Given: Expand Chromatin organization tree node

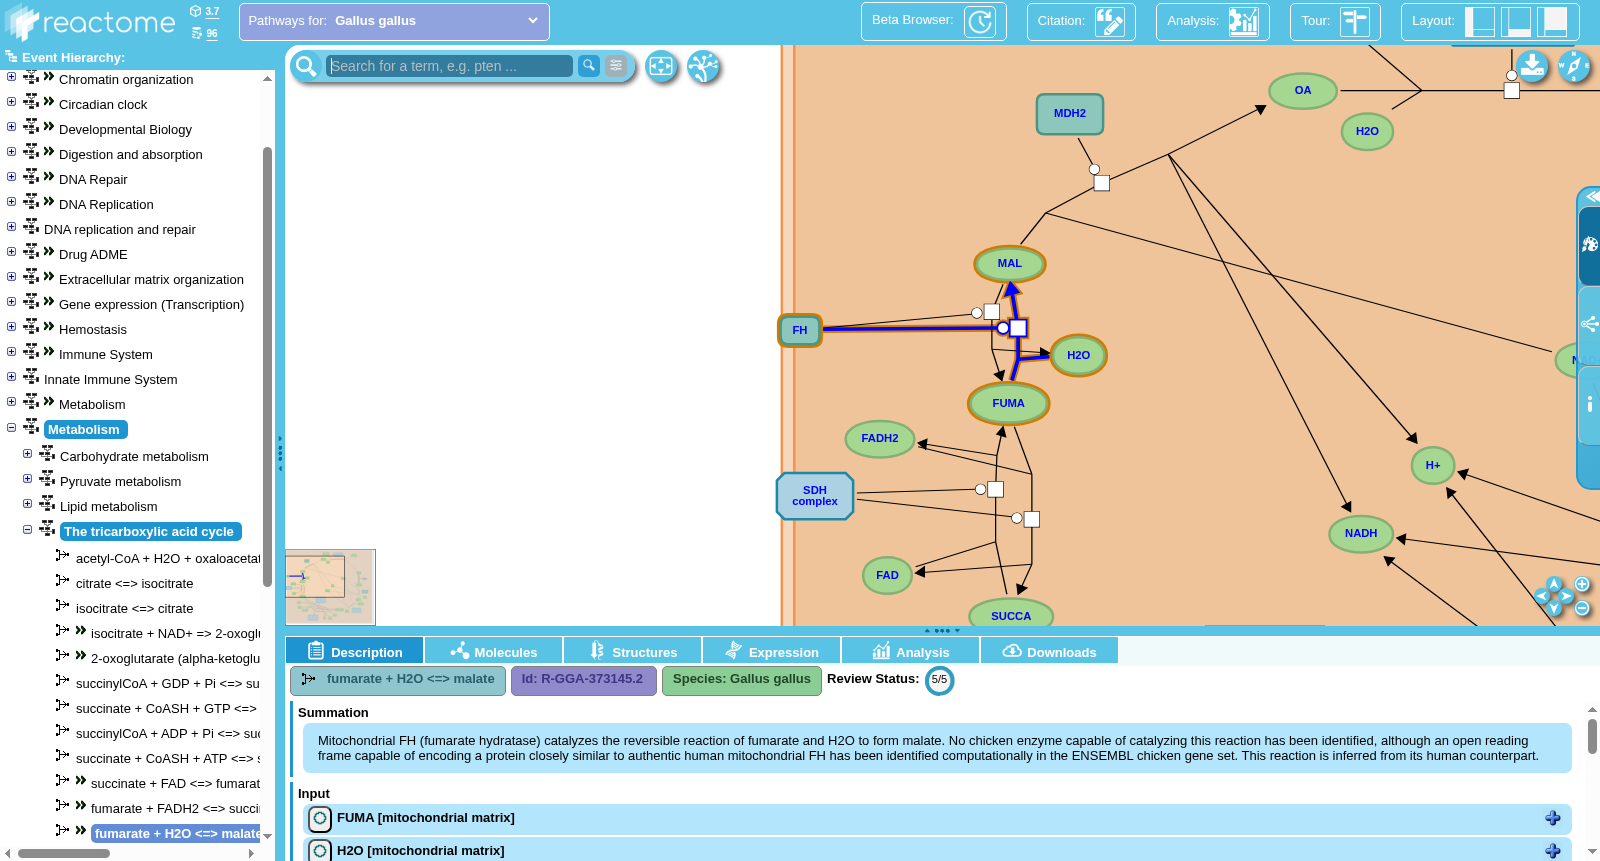Looking at the screenshot, I should pyautogui.click(x=11, y=77).
